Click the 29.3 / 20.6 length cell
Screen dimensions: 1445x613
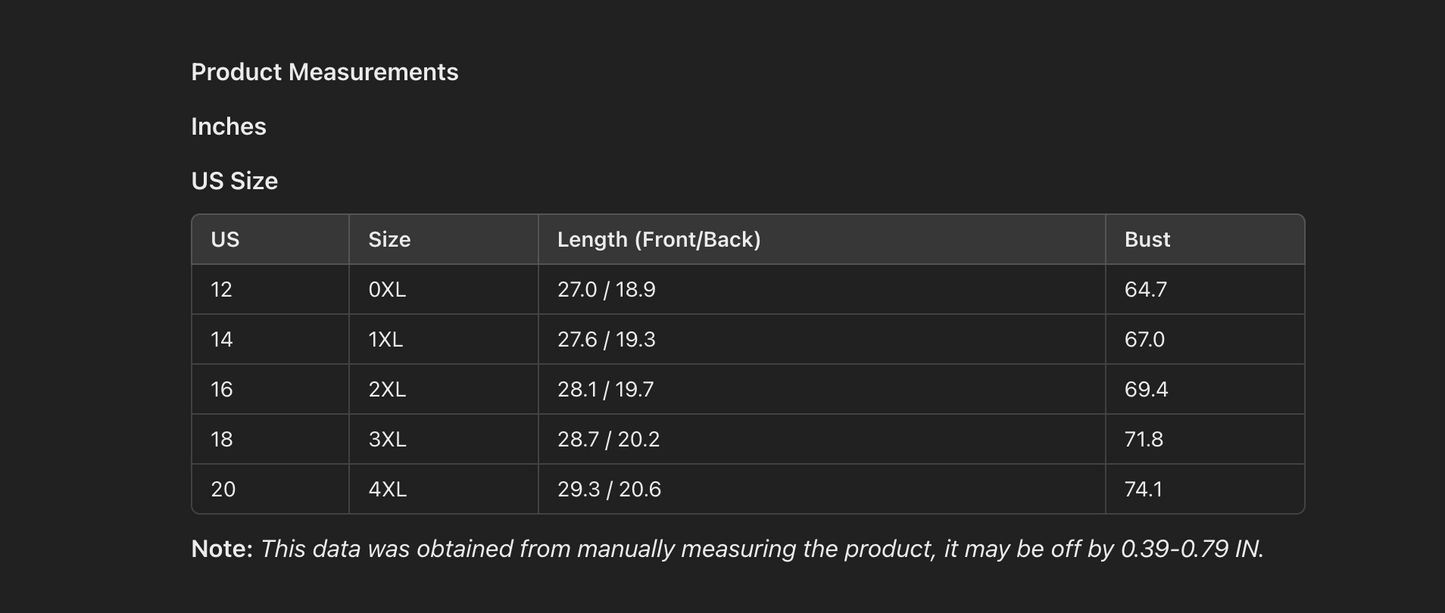[x=609, y=489]
